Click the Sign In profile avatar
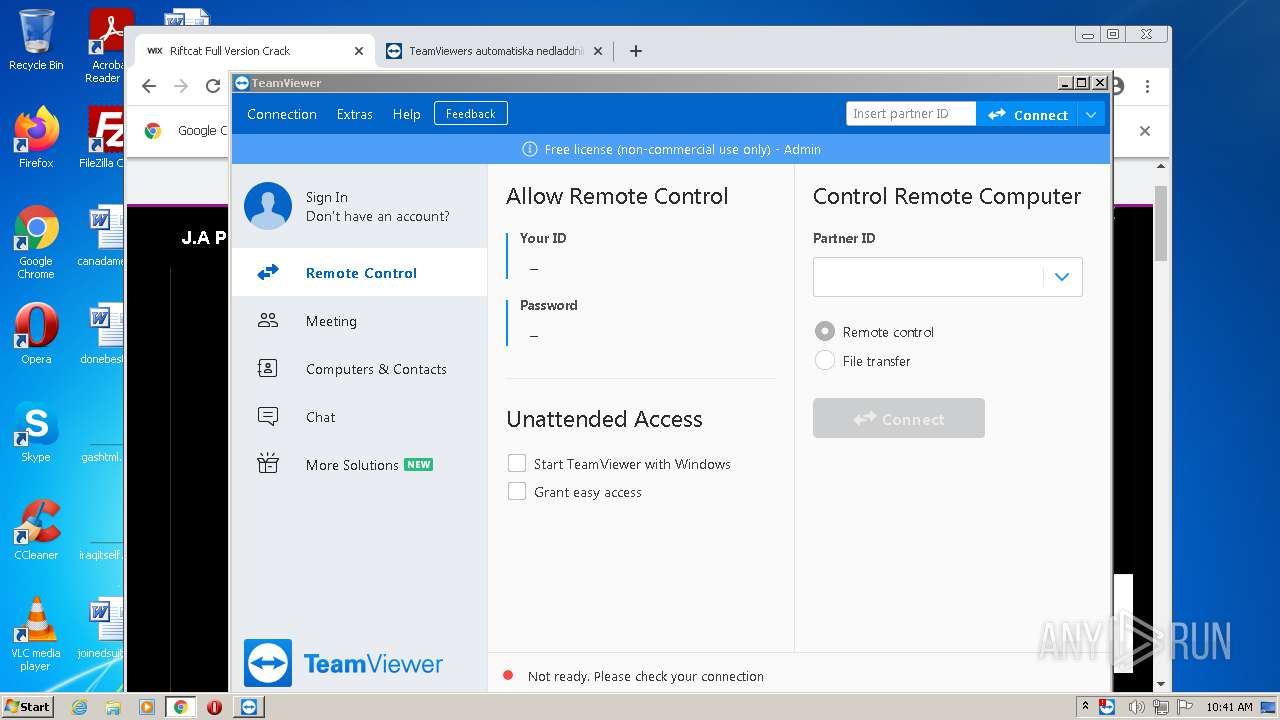1280x720 pixels. [x=268, y=206]
